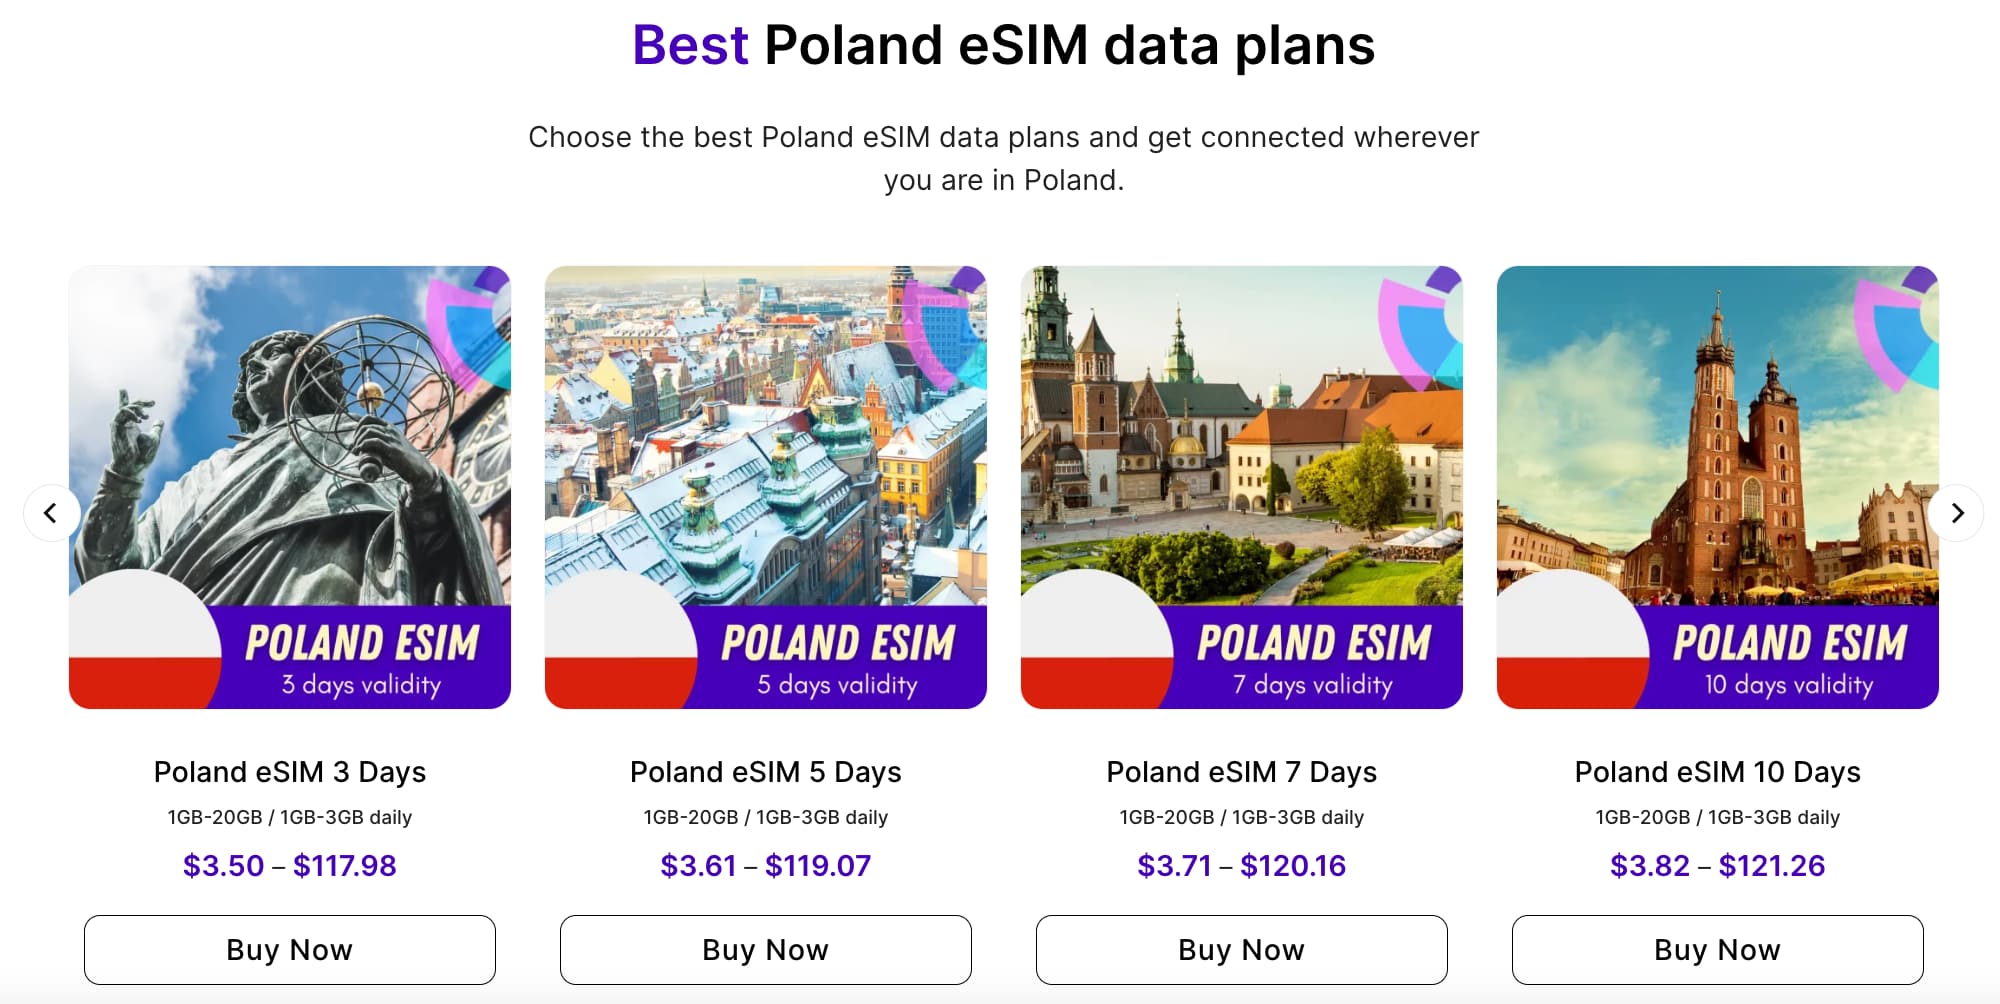Image resolution: width=2000 pixels, height=1004 pixels.
Task: Click Buy Now for the Poland eSIM 3 Days plan
Action: point(290,949)
